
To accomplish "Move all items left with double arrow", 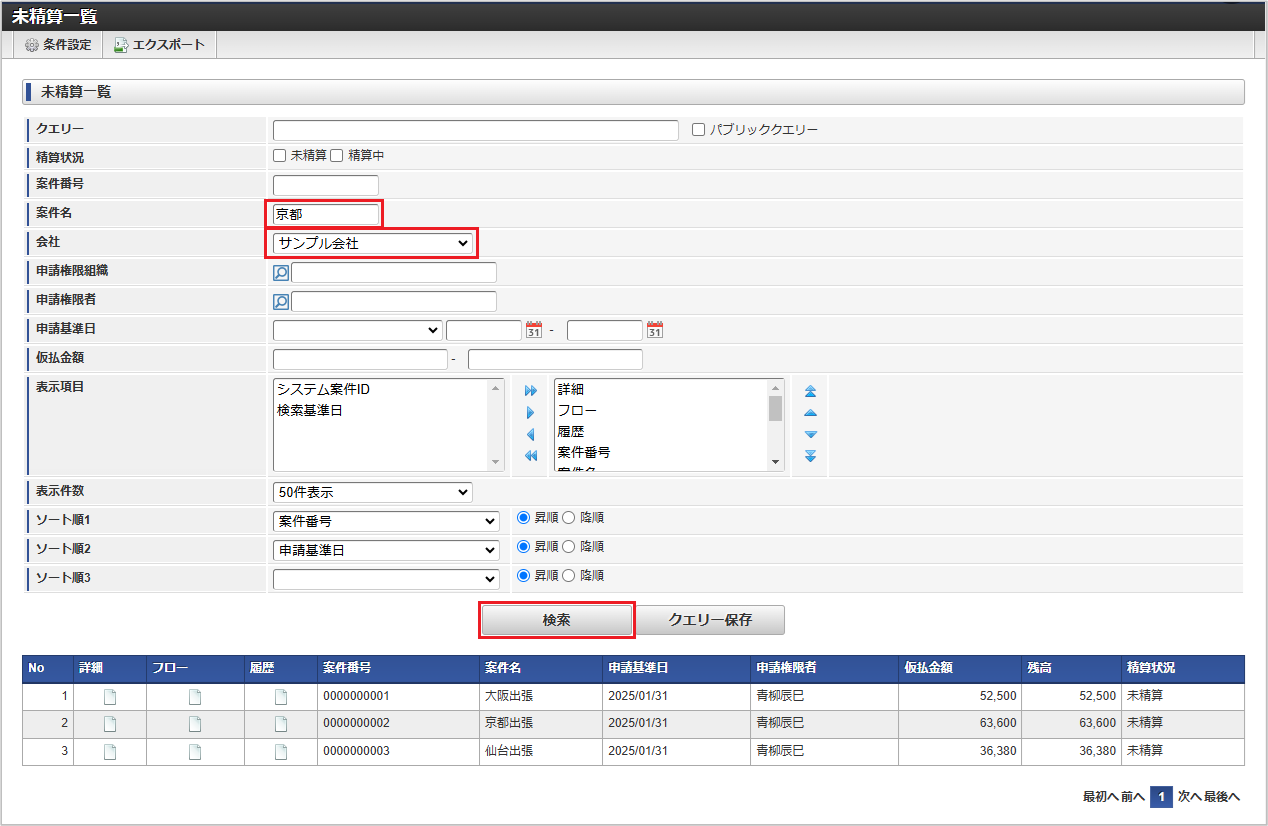I will 531,456.
